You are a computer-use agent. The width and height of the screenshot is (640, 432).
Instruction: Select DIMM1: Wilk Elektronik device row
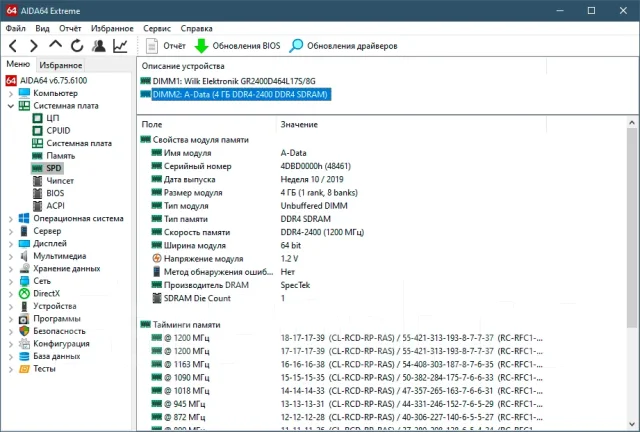(x=228, y=81)
